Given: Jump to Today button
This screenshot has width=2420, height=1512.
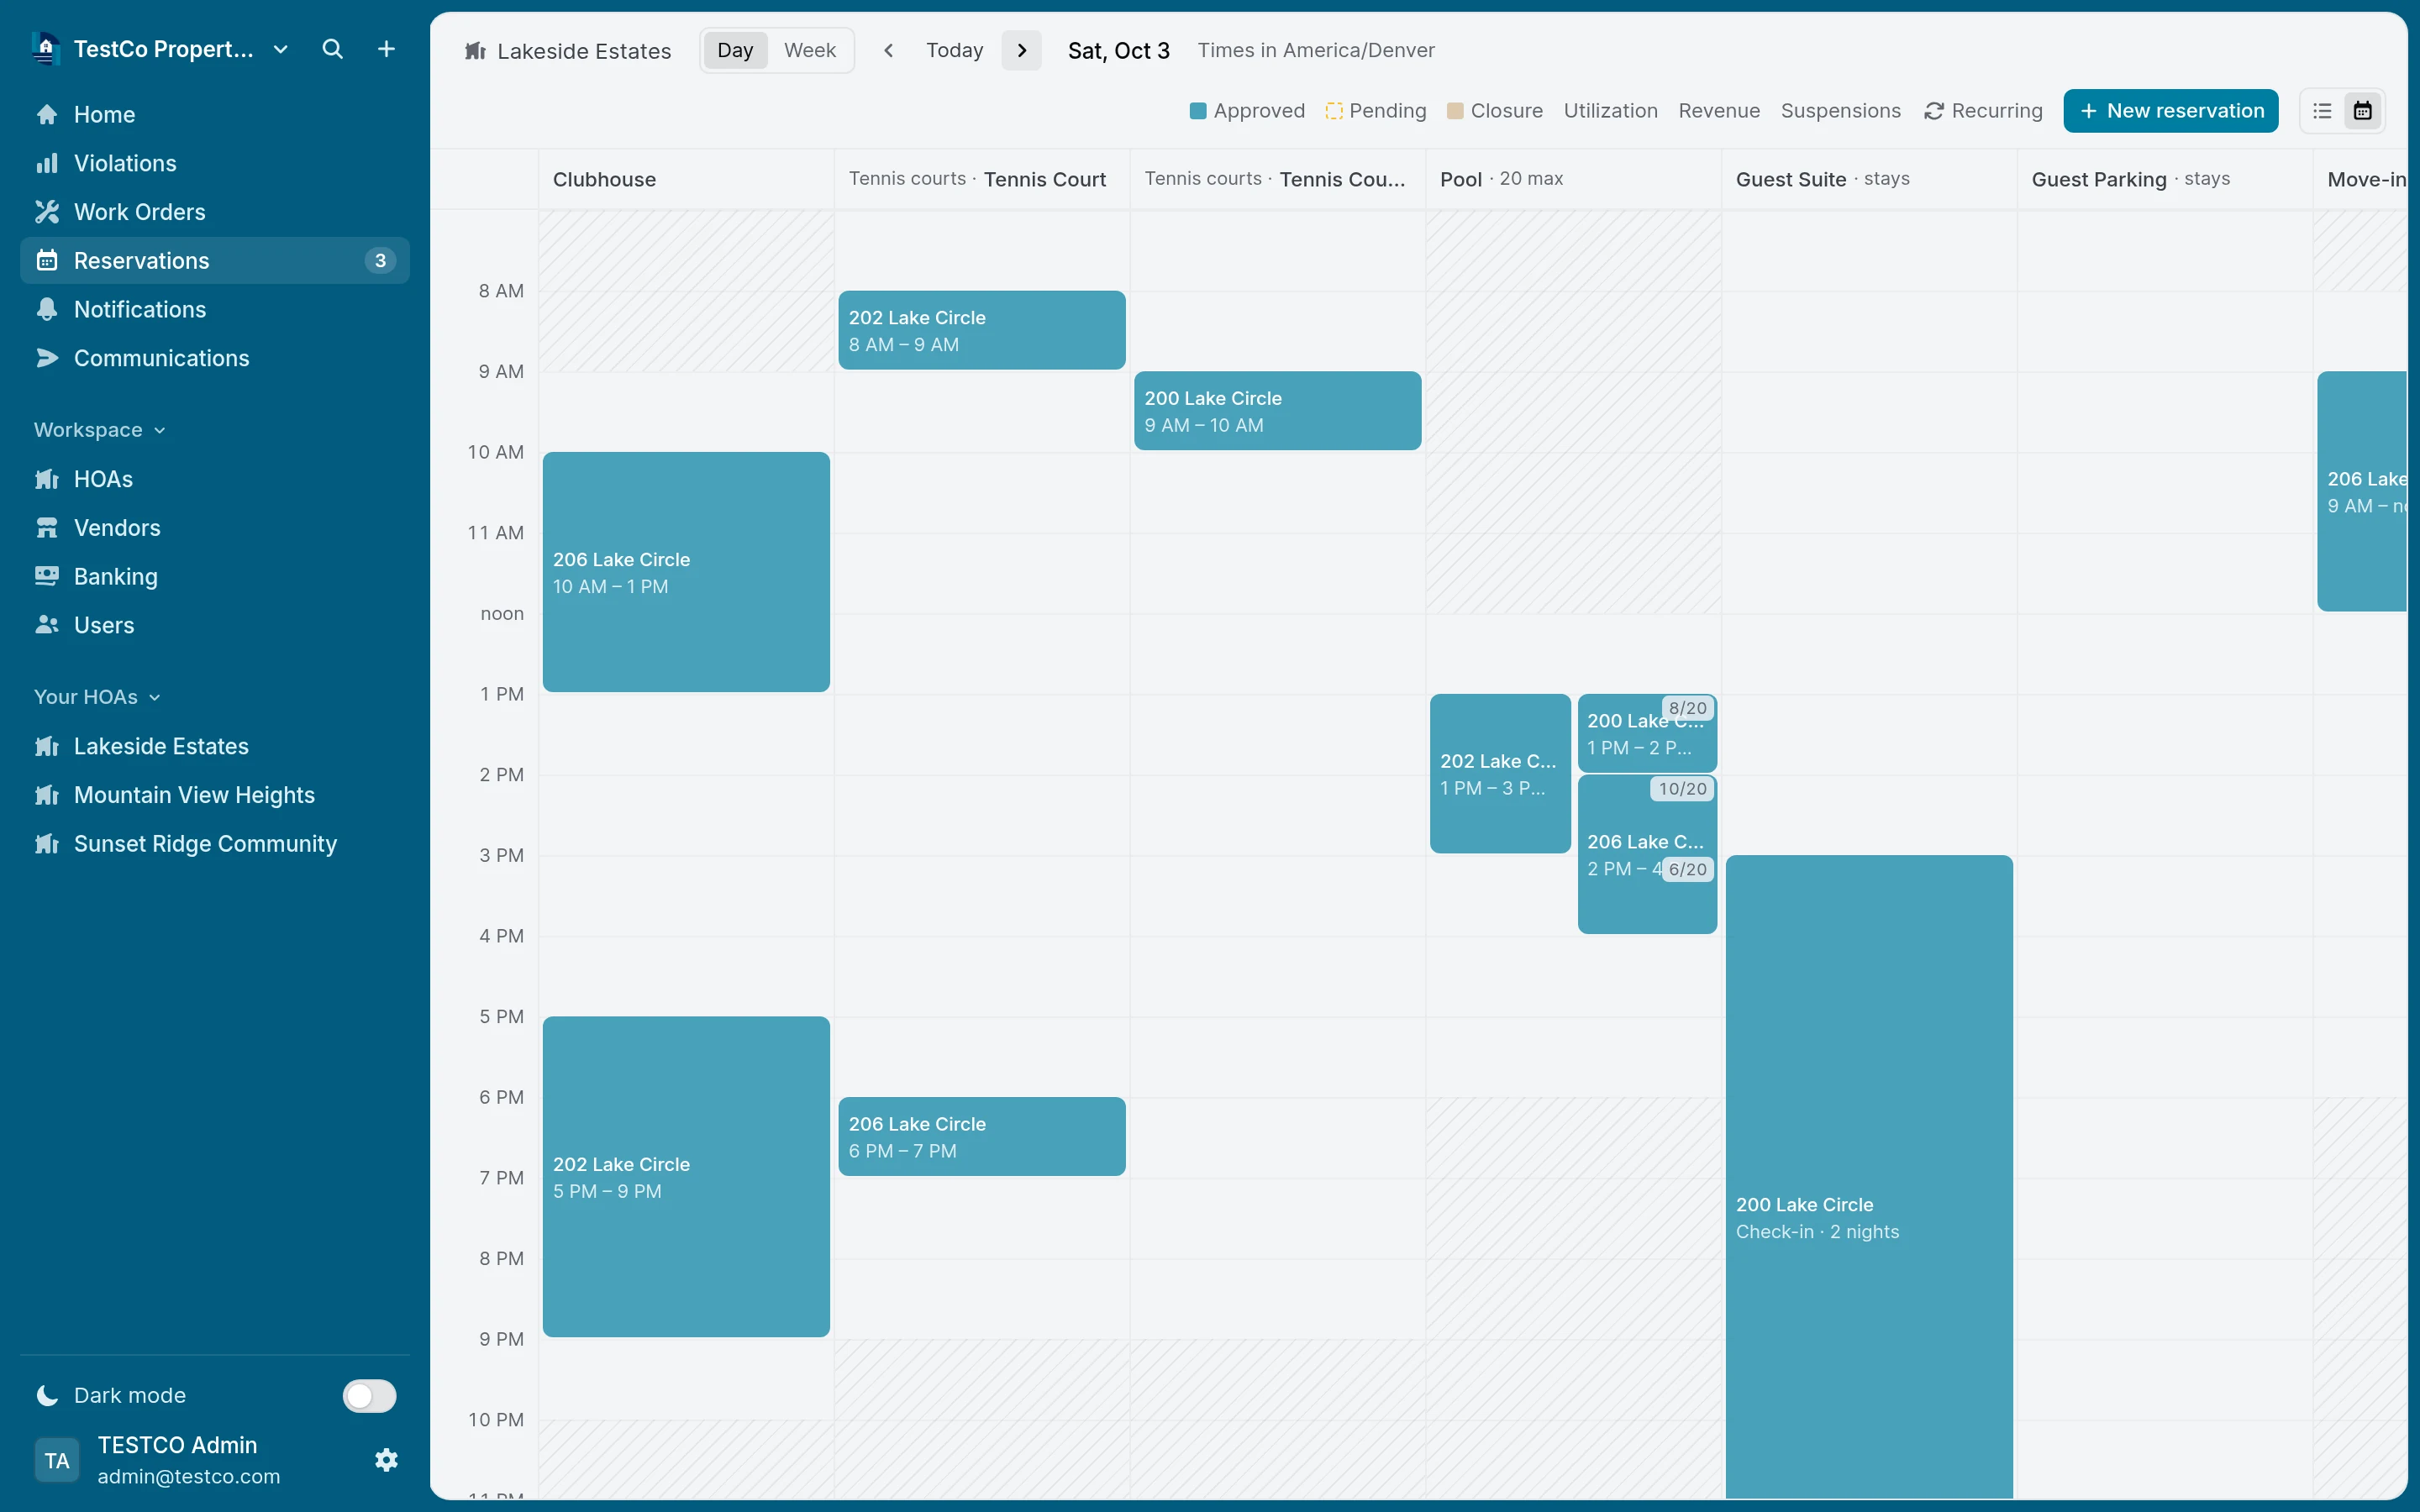Looking at the screenshot, I should (954, 50).
